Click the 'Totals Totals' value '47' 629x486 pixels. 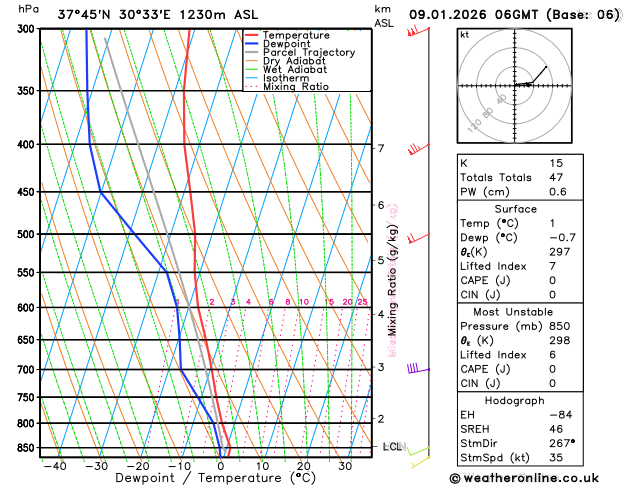point(556,178)
